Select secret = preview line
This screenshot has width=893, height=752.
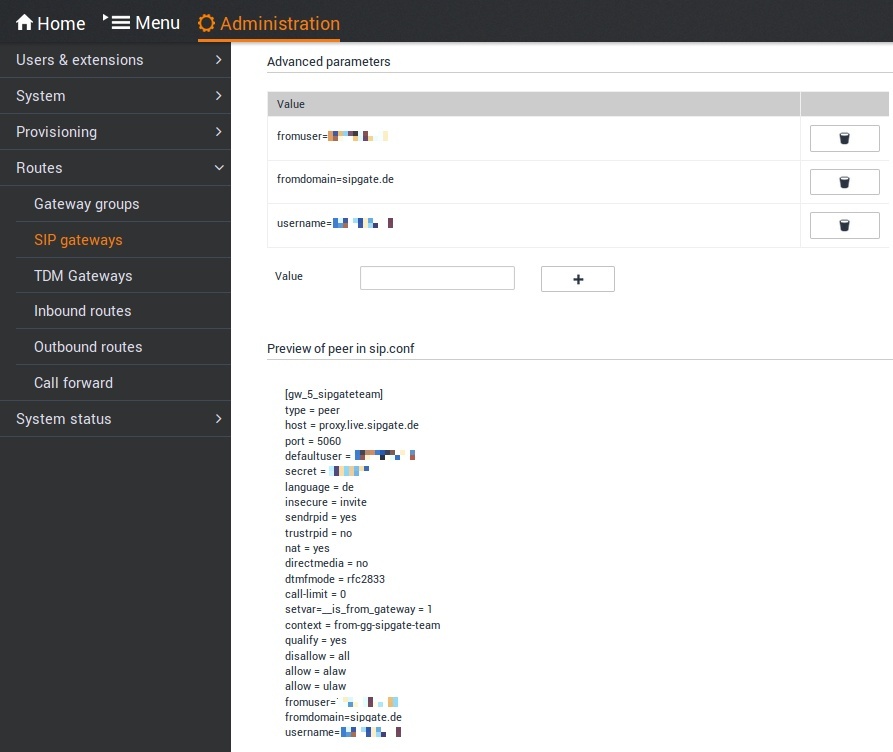[327, 471]
